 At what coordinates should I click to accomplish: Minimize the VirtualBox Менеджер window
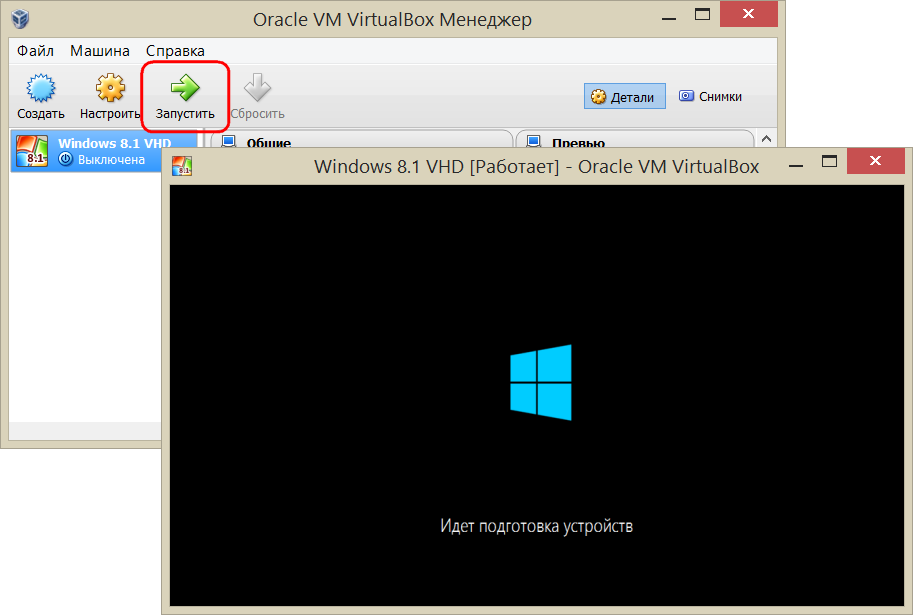tap(669, 19)
